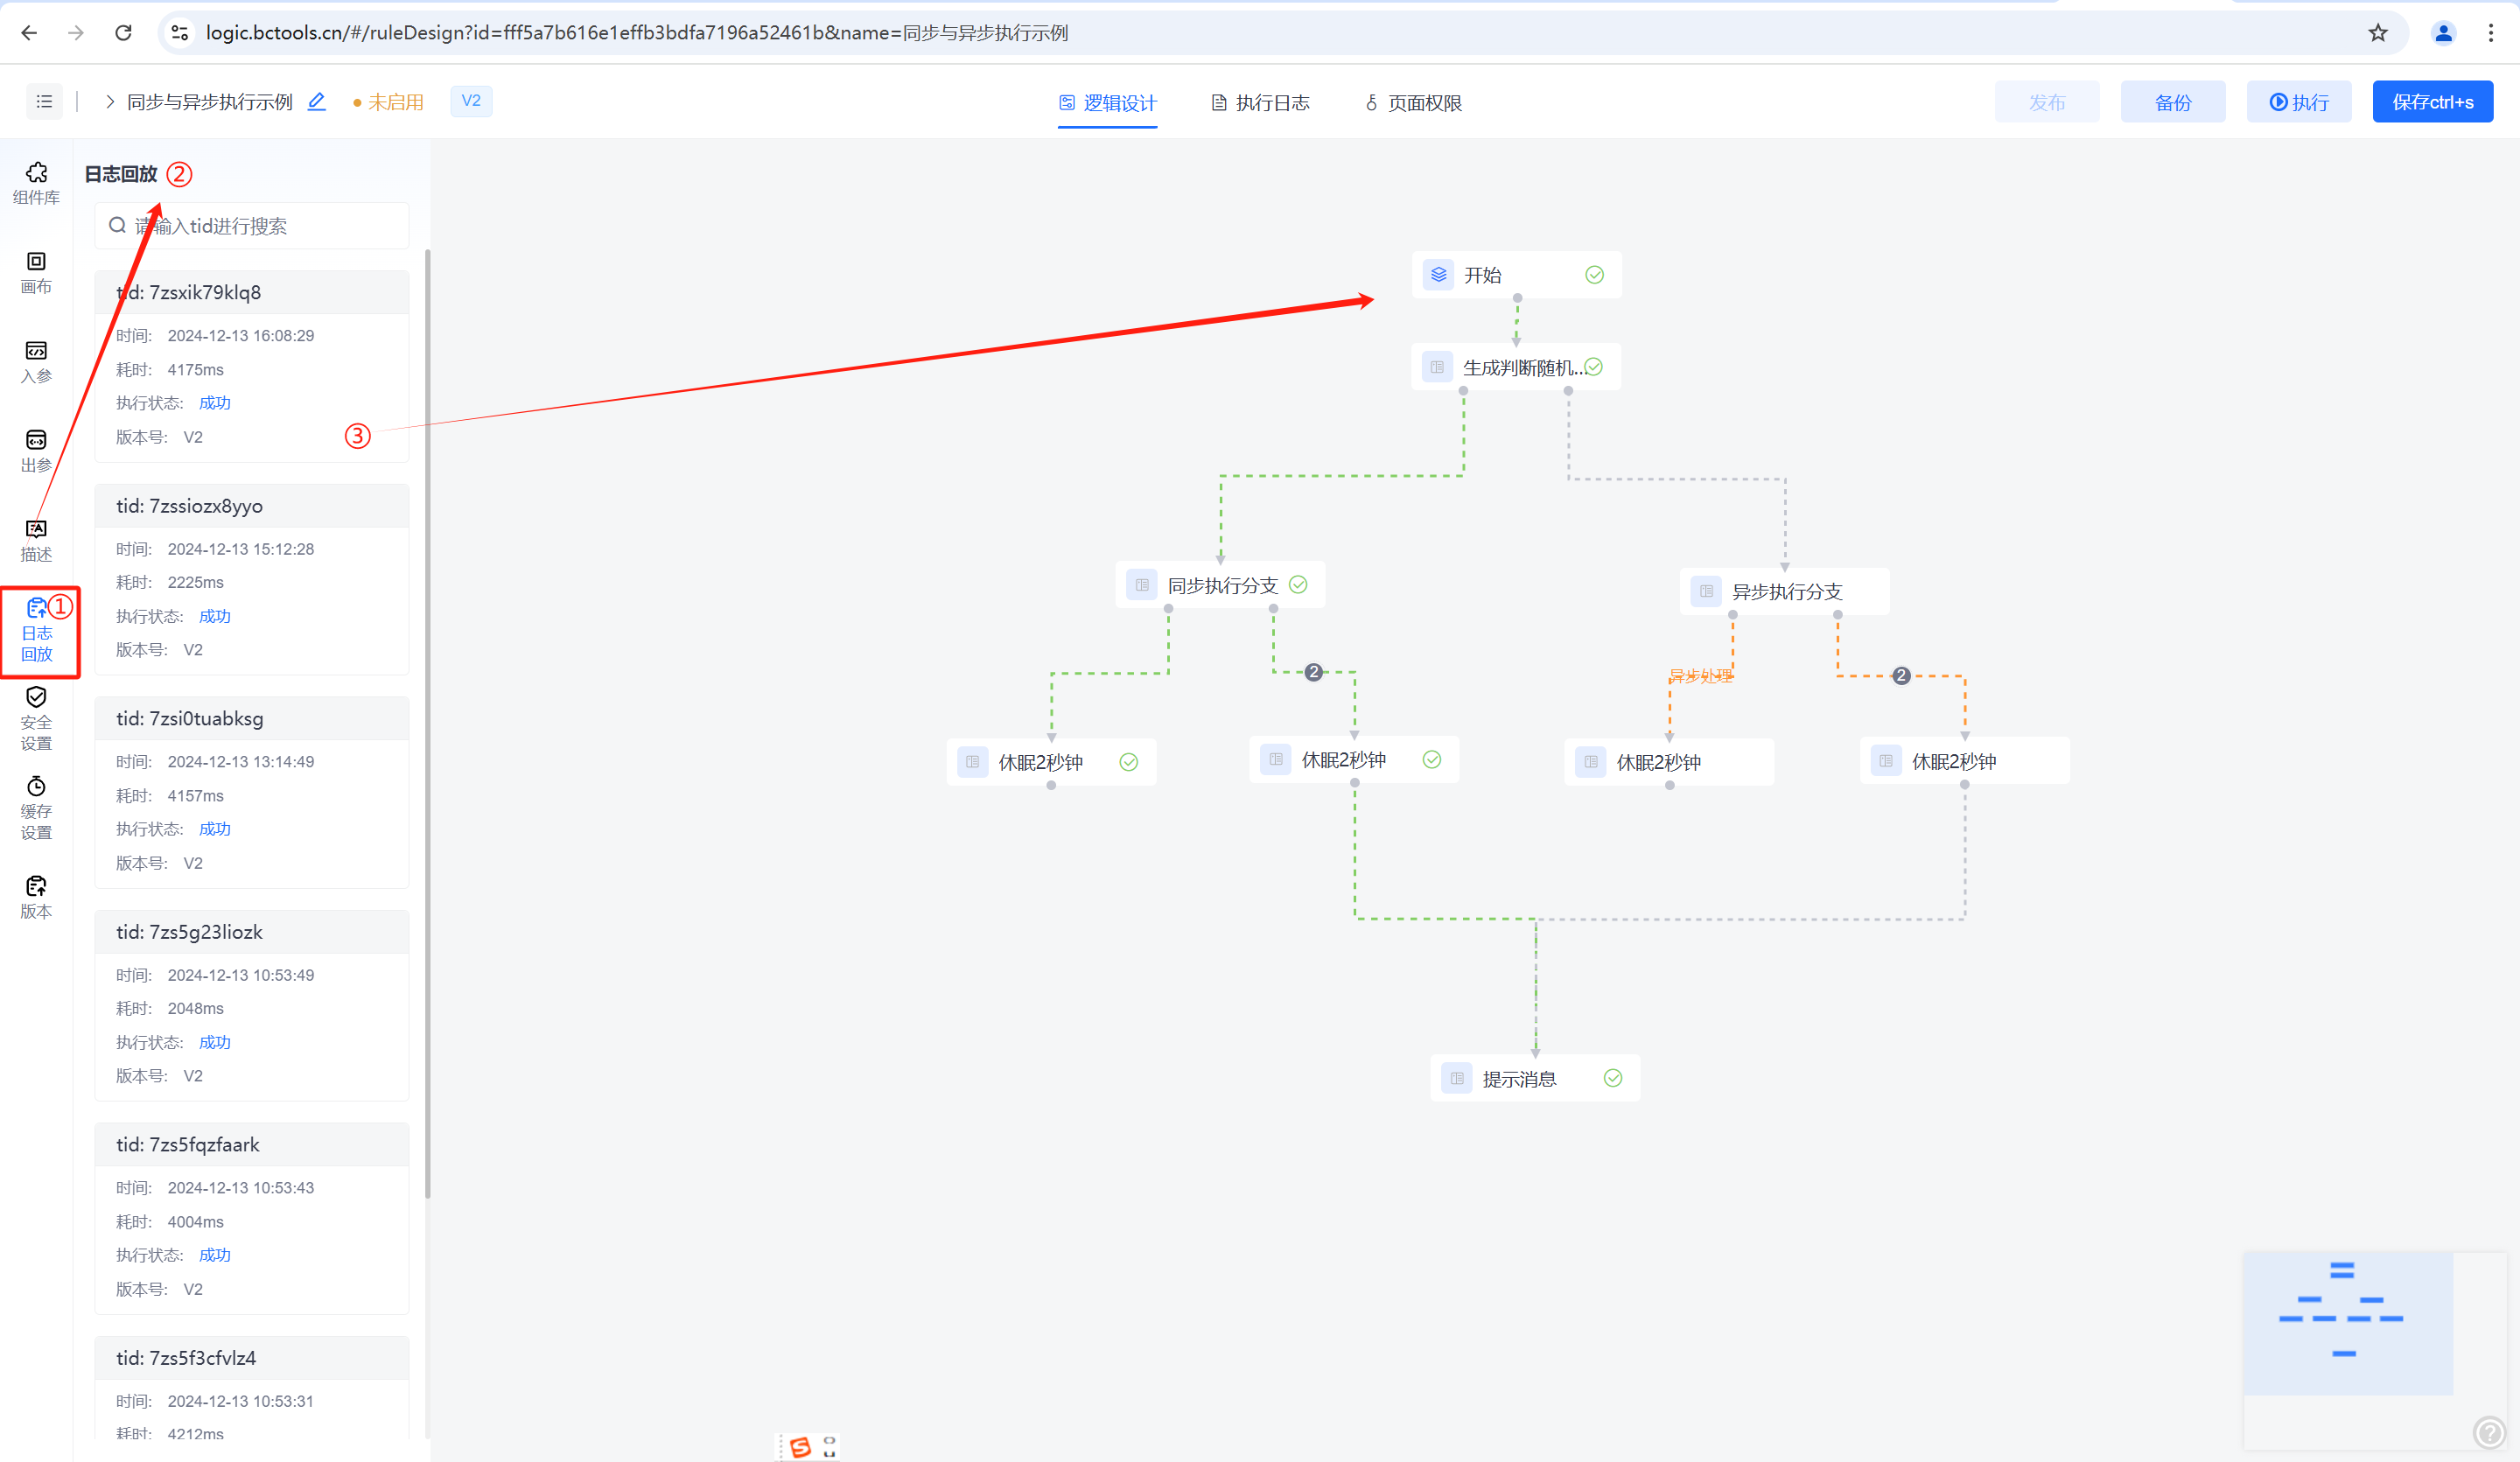This screenshot has width=2520, height=1462.
Task: Open the 缓存设置 cache settings panel
Action: tap(36, 808)
